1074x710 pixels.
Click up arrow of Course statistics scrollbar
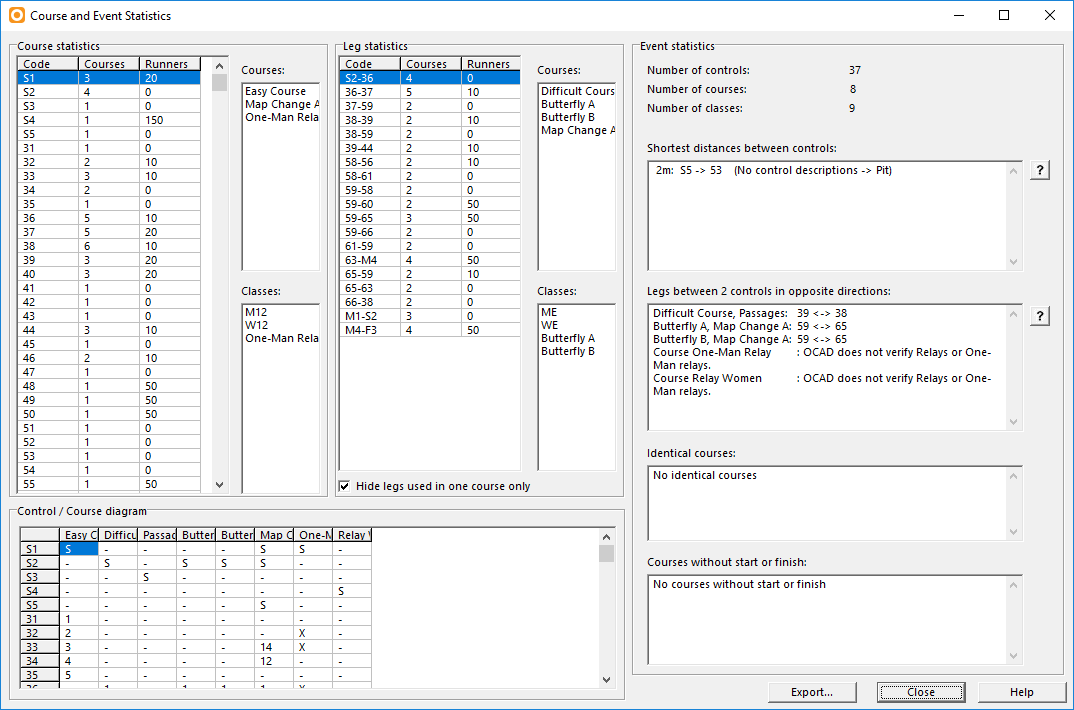pos(219,66)
